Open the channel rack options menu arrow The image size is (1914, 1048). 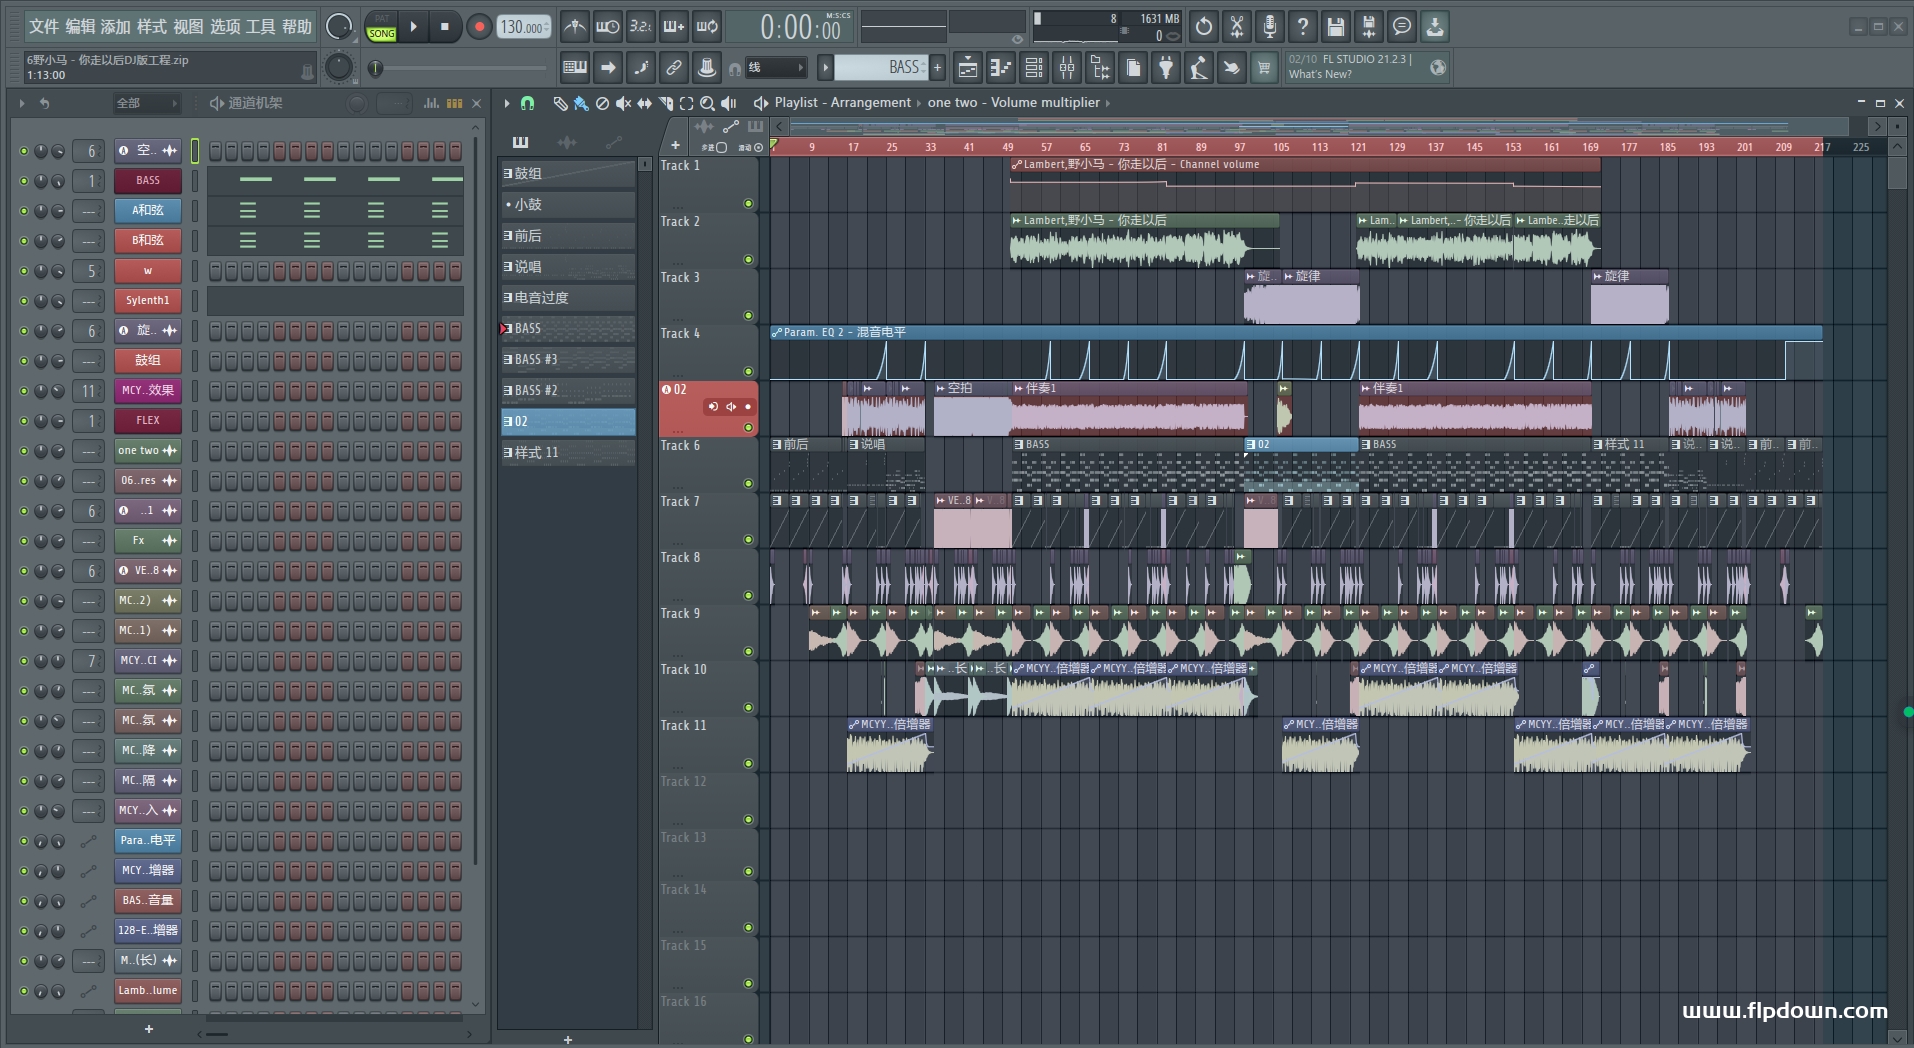pyautogui.click(x=22, y=103)
